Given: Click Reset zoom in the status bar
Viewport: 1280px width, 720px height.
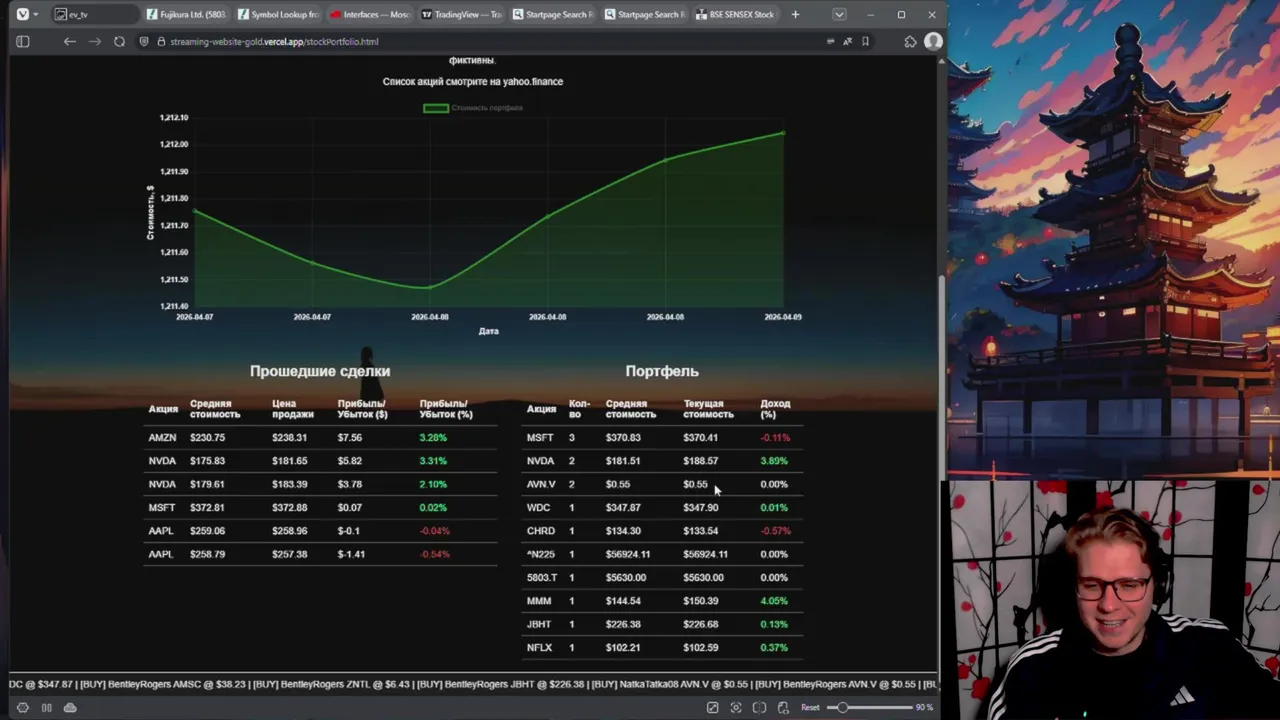Looking at the screenshot, I should click(810, 707).
